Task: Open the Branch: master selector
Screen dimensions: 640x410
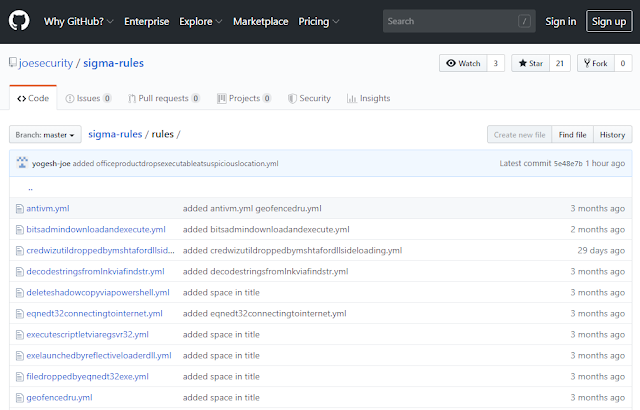Action: point(45,135)
